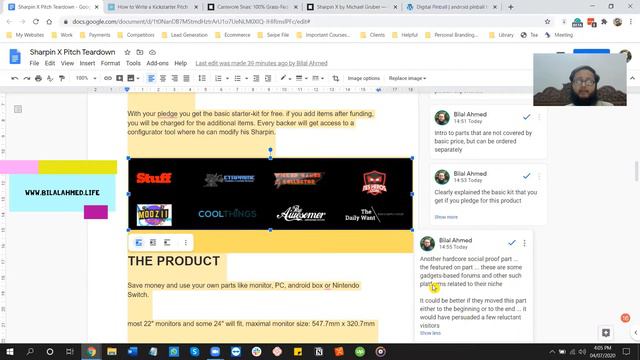The width and height of the screenshot is (640, 360).
Task: Select the Wrap text image option
Action: [153, 242]
